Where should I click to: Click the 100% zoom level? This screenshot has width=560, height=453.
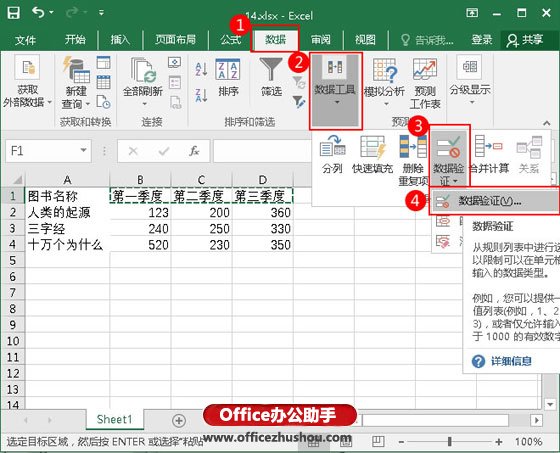[x=528, y=442]
